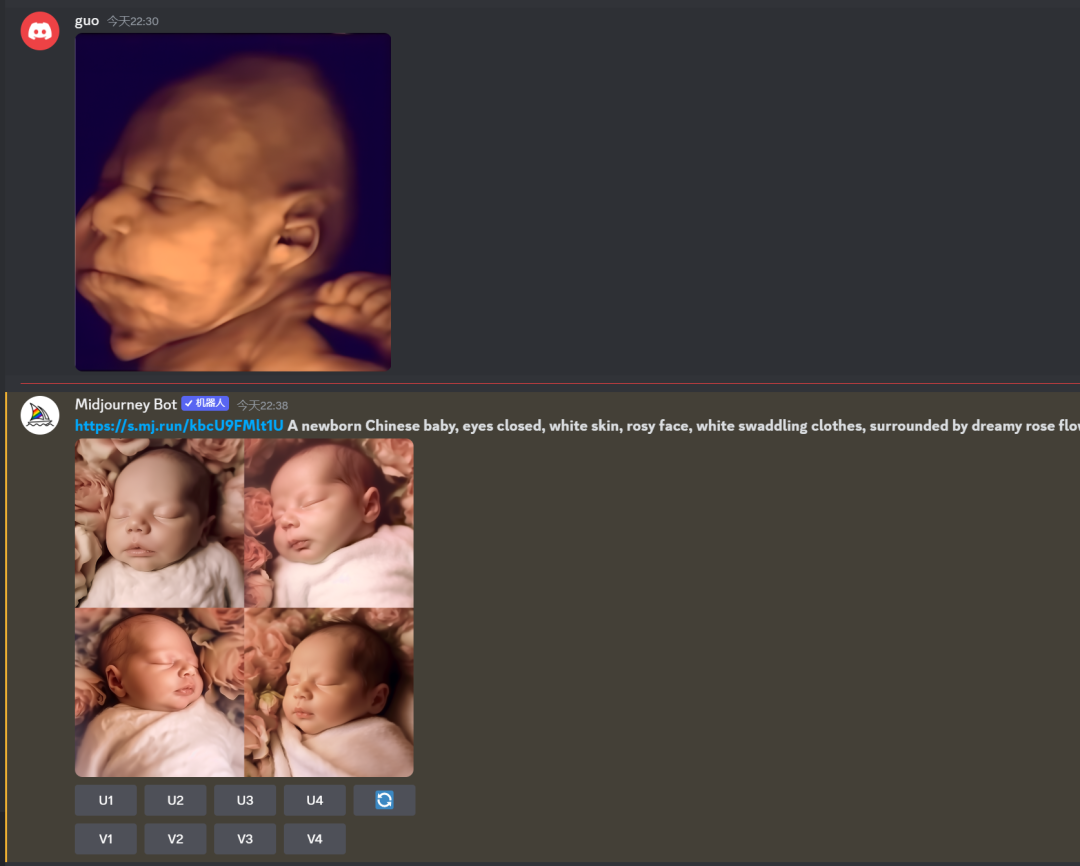Click the verified bot badge (机器人)
This screenshot has width=1080, height=866.
pyautogui.click(x=205, y=404)
